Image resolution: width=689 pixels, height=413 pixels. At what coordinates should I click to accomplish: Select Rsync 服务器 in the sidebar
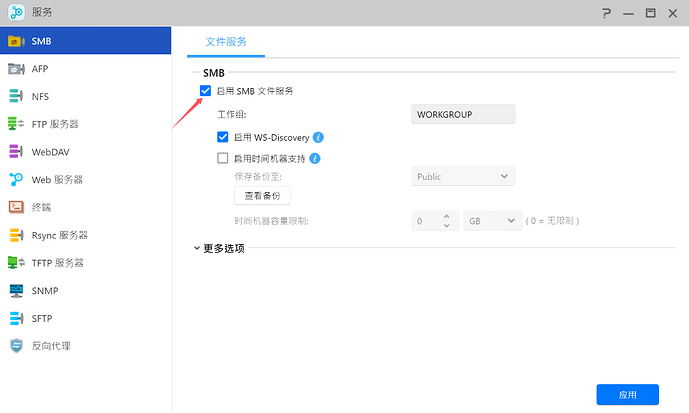pos(60,235)
